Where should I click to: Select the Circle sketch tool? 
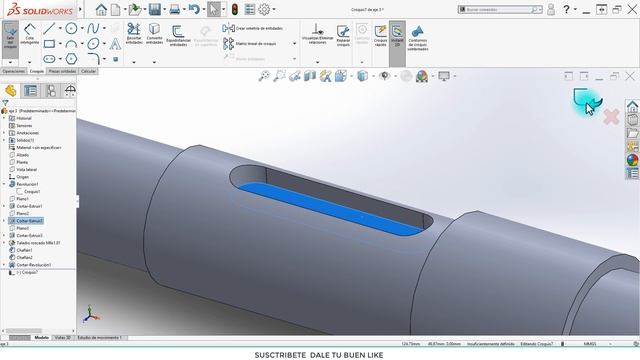[x=71, y=28]
